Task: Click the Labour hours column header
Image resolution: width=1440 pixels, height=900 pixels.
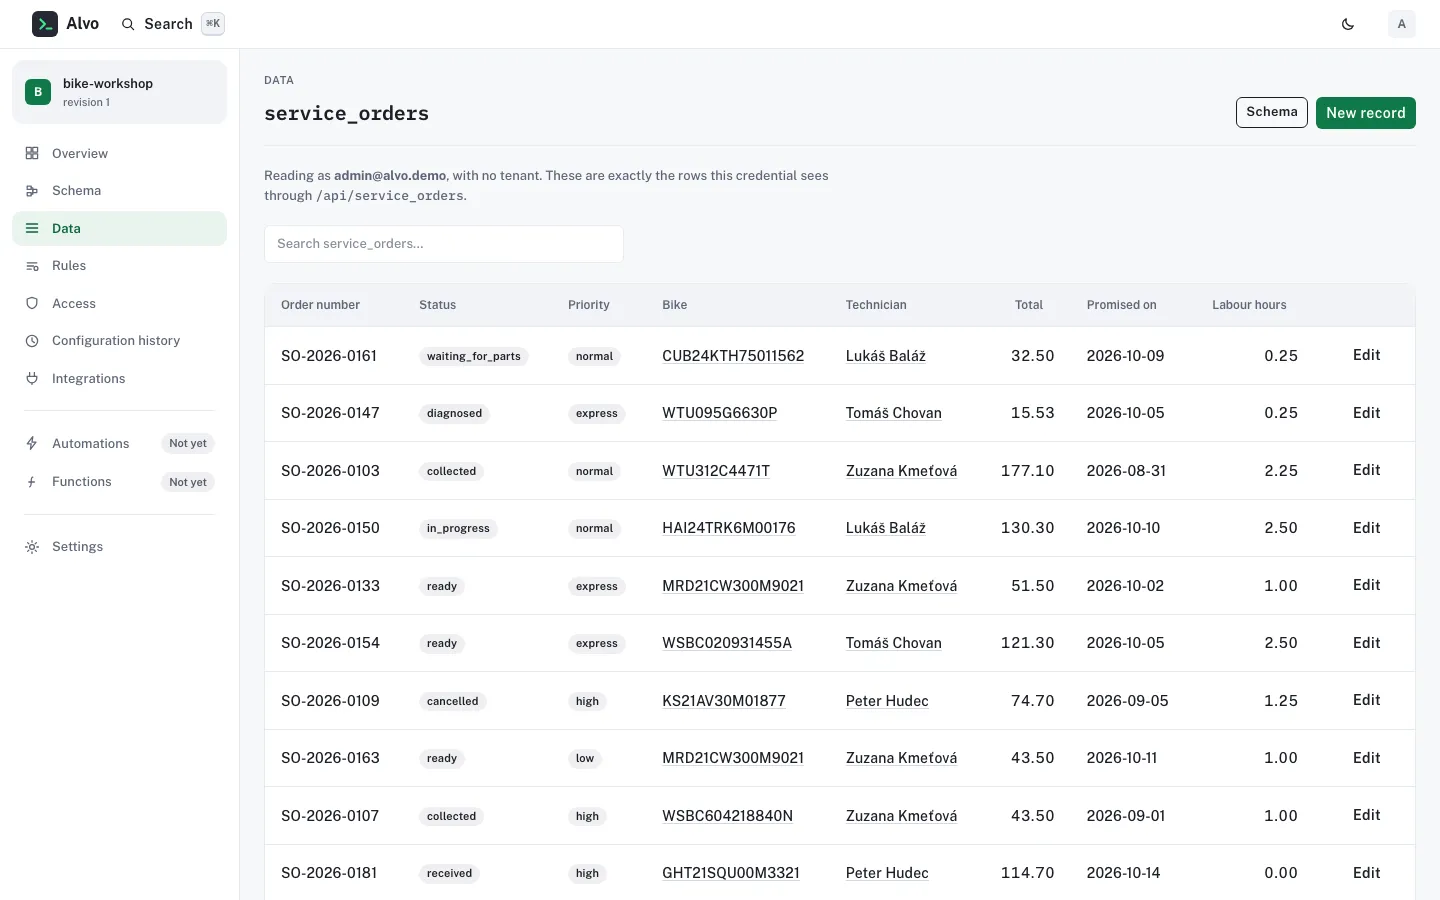Action: pos(1249,305)
